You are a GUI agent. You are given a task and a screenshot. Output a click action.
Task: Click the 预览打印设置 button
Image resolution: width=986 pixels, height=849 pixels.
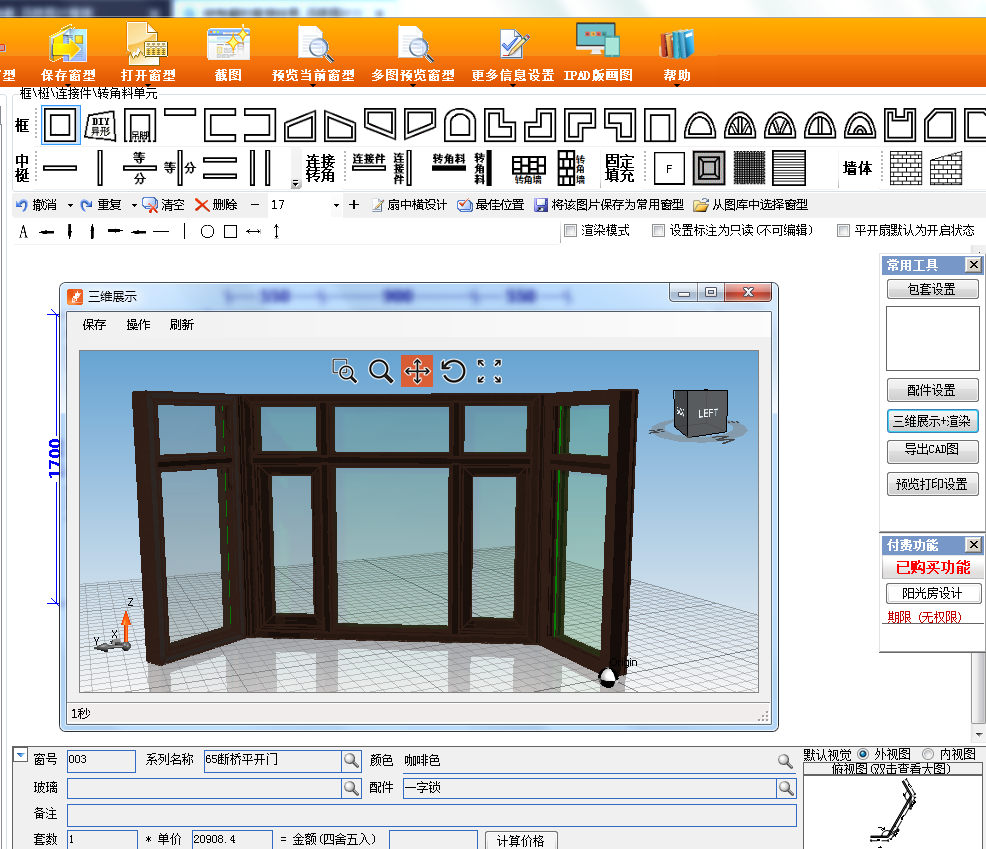pos(932,484)
